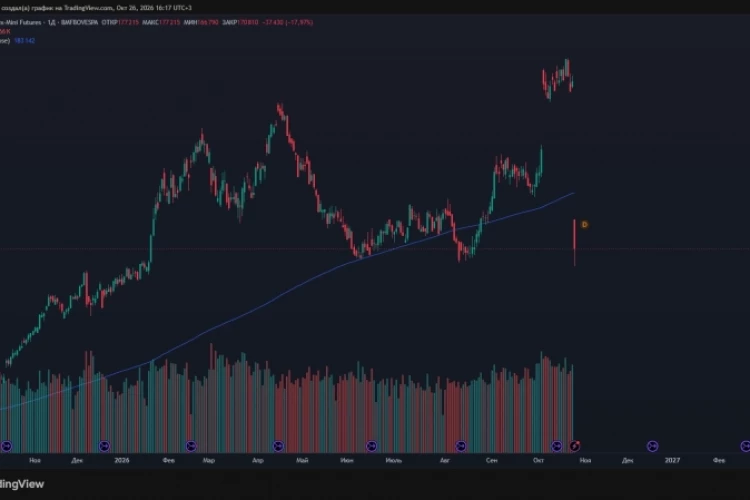Viewport: 750px width, 500px height.
Task: Click the МИН low price value in legend
Action: (x=209, y=22)
